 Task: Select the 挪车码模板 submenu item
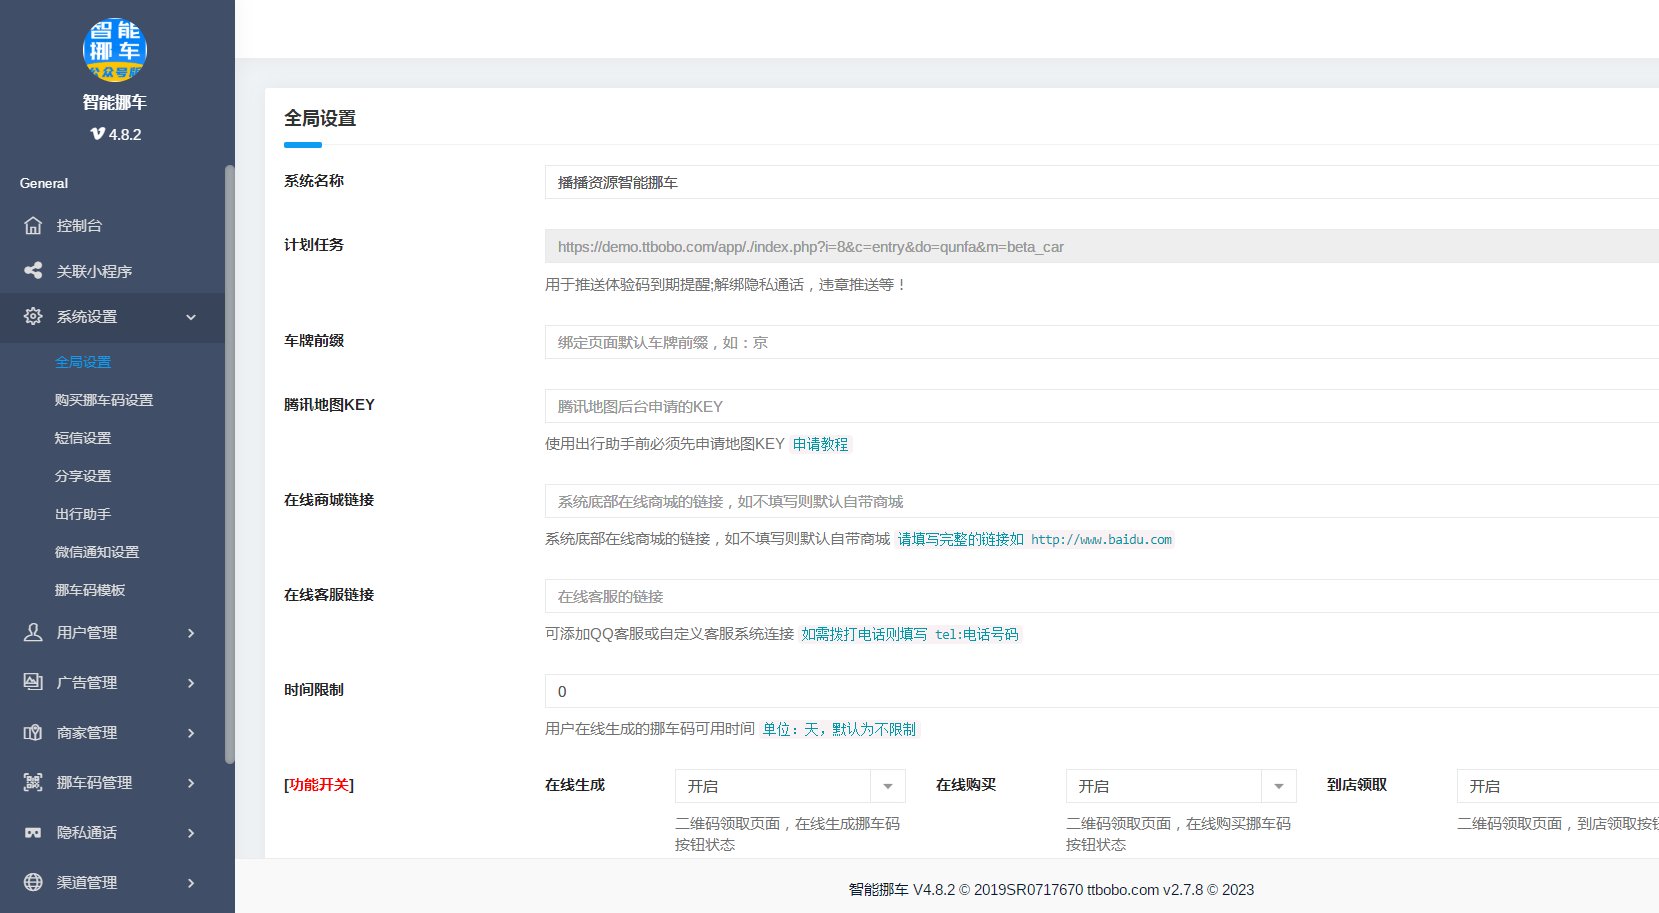tap(90, 590)
